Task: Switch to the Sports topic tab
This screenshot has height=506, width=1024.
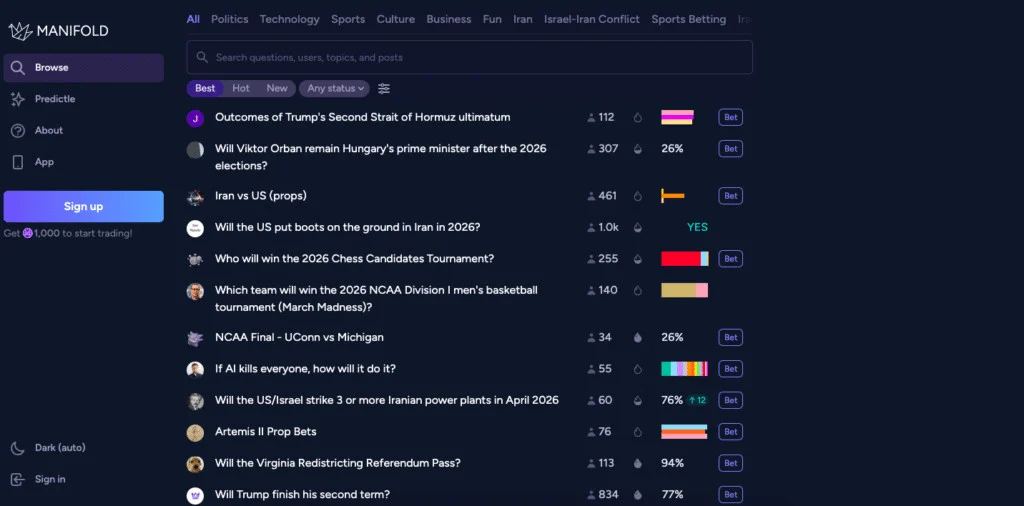Action: 348,20
